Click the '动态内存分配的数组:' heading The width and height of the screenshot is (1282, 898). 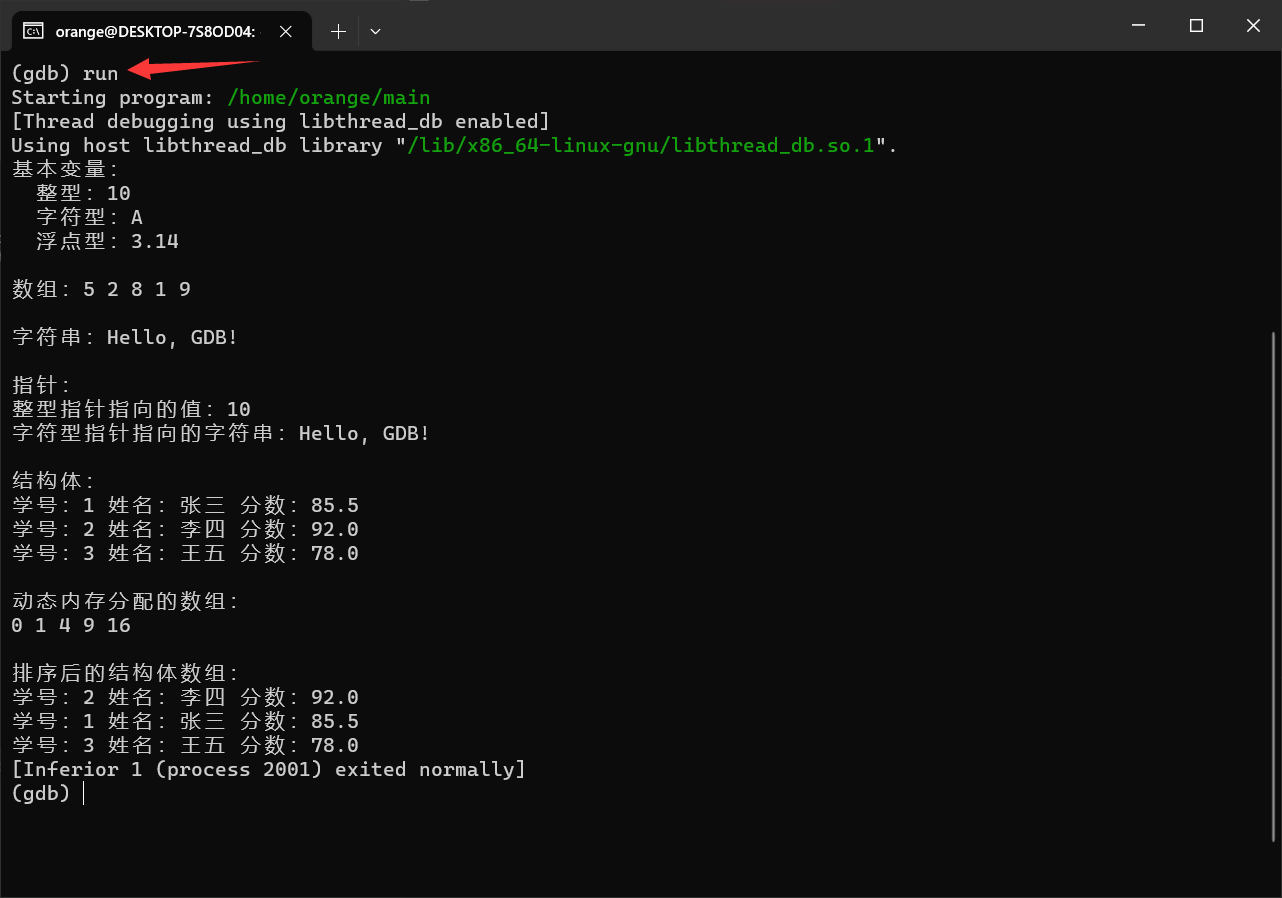[x=125, y=602]
